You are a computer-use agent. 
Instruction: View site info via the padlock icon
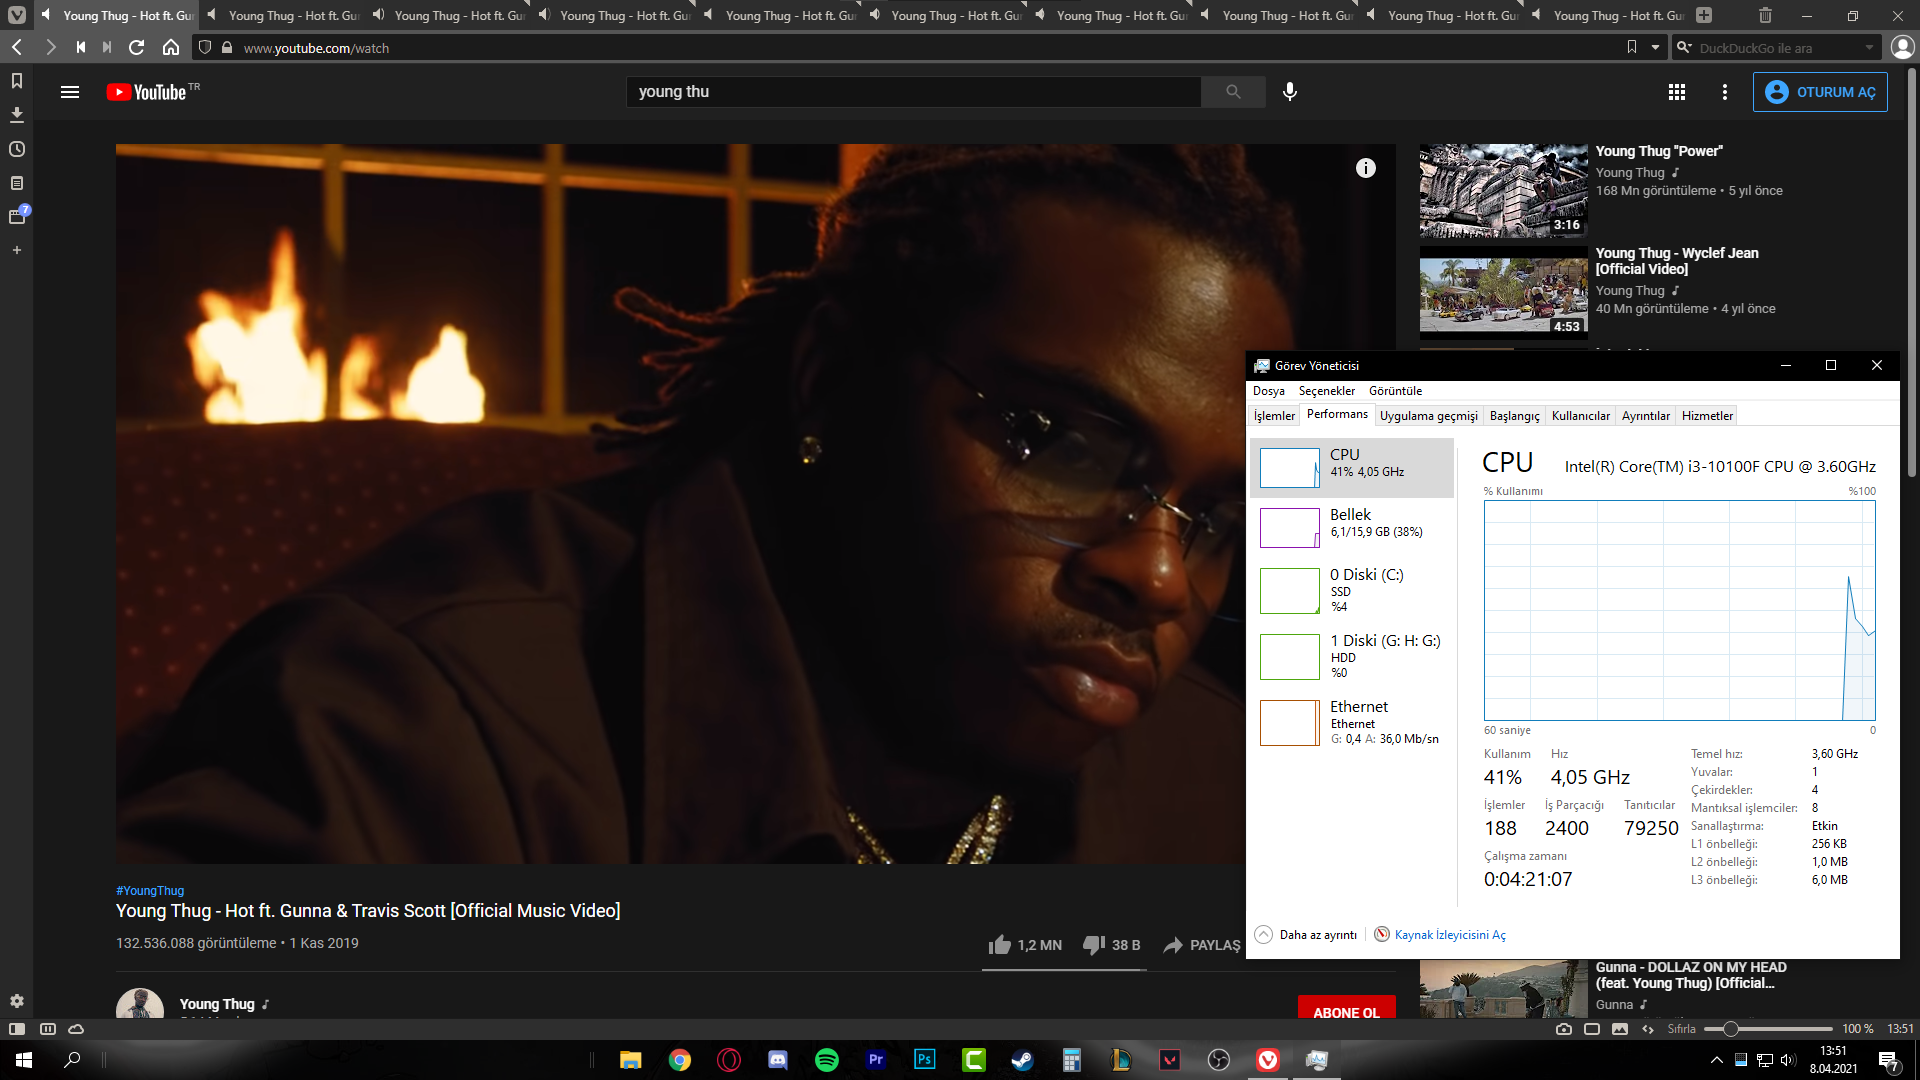point(227,47)
